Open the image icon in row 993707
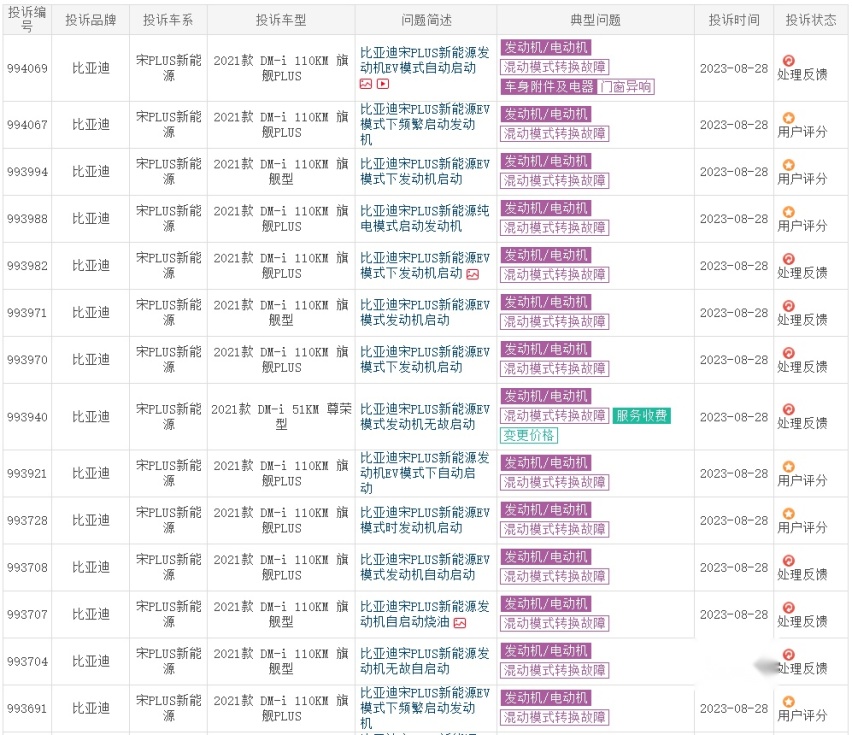Screen dimensions: 852x735 (x=460, y=623)
